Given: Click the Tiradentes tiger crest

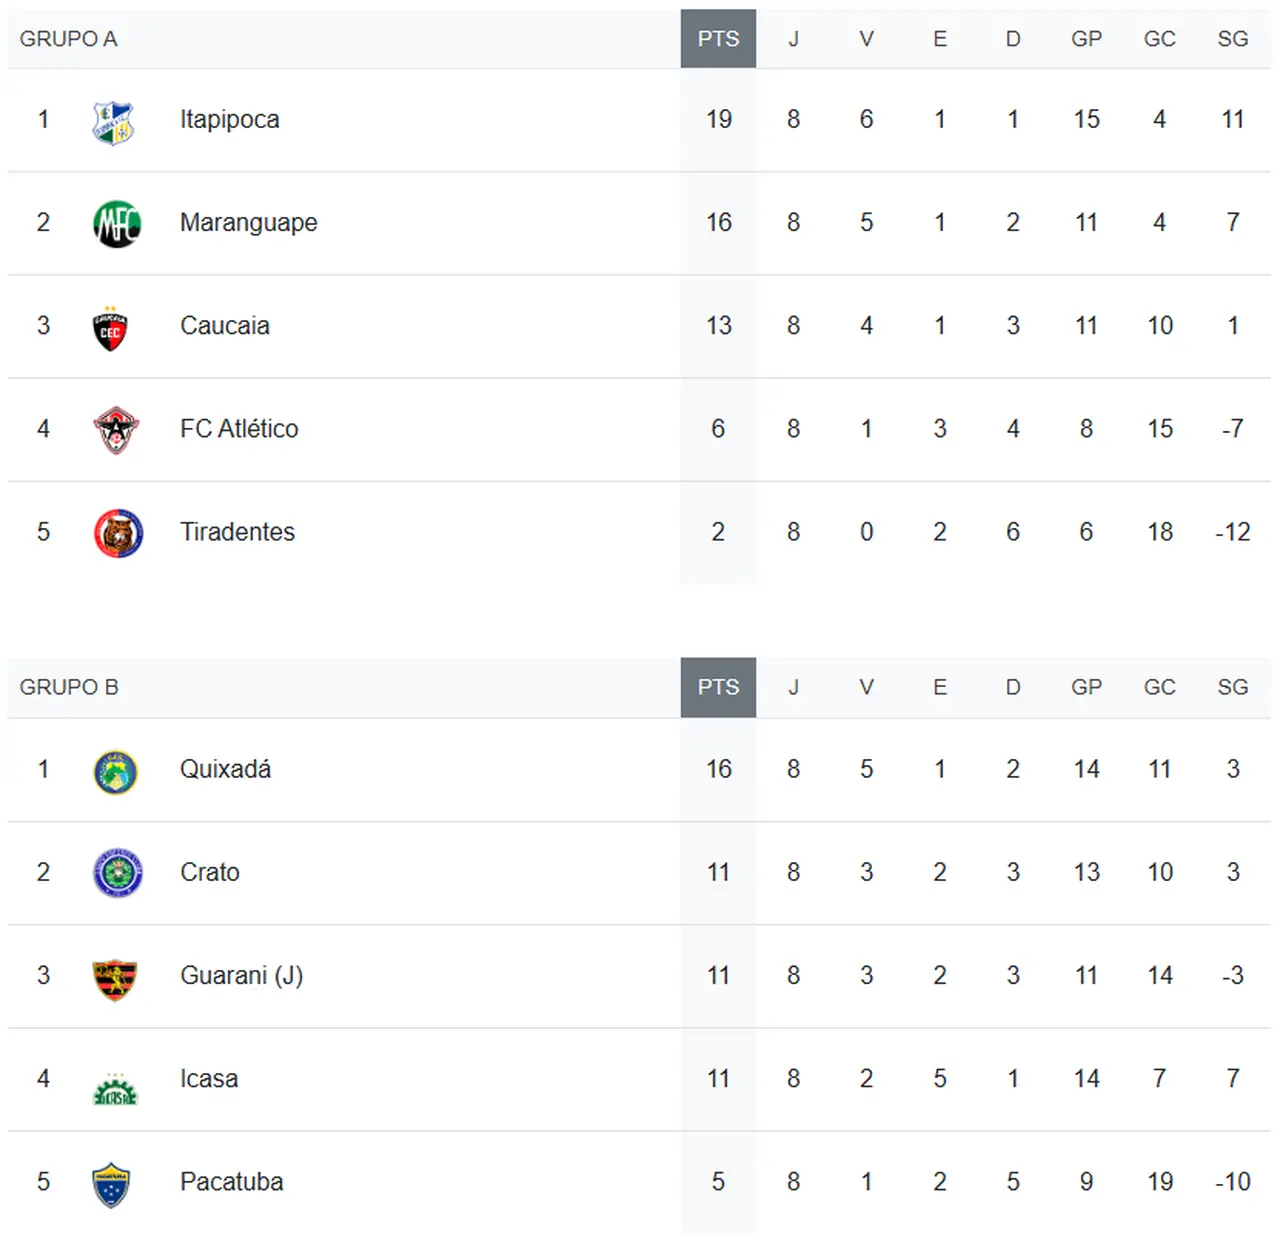Looking at the screenshot, I should pyautogui.click(x=118, y=534).
